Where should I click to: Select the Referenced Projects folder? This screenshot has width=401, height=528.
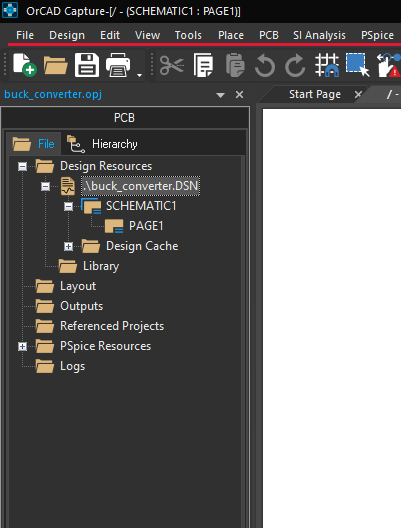[x=112, y=326]
